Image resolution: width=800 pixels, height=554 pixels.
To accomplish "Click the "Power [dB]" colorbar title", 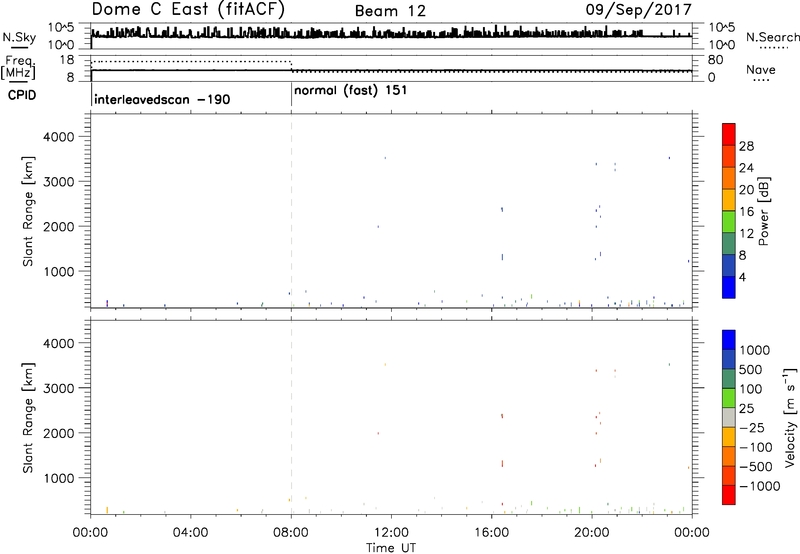I will [764, 211].
